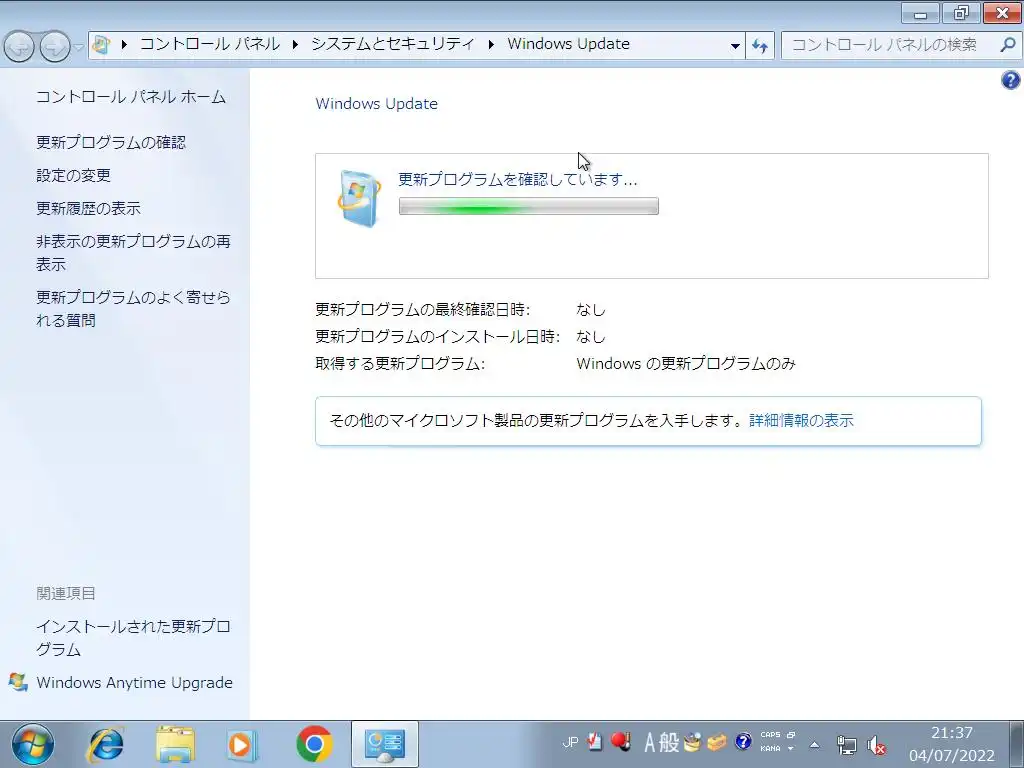Image resolution: width=1024 pixels, height=768 pixels.
Task: Open Windows Explorer folder icon in taskbar
Action: [x=175, y=744]
